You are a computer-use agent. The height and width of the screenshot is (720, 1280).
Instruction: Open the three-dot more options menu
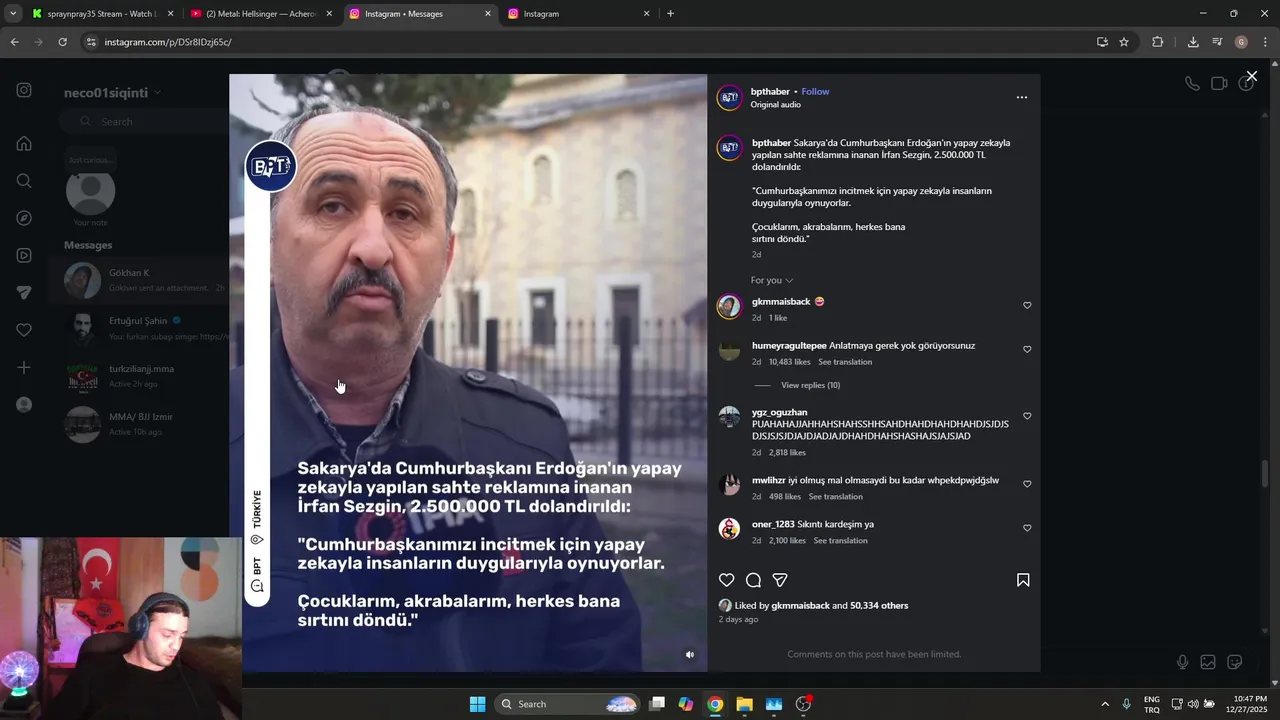coord(1022,97)
